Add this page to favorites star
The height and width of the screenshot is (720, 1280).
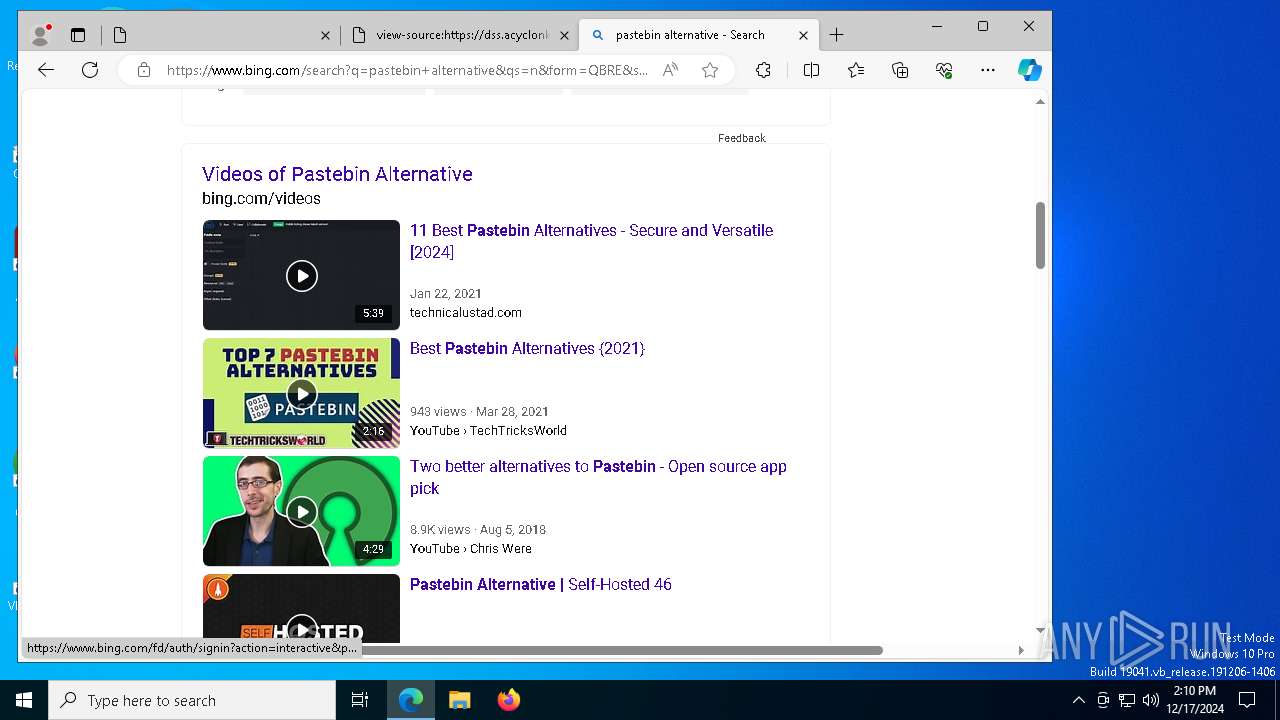tap(710, 70)
